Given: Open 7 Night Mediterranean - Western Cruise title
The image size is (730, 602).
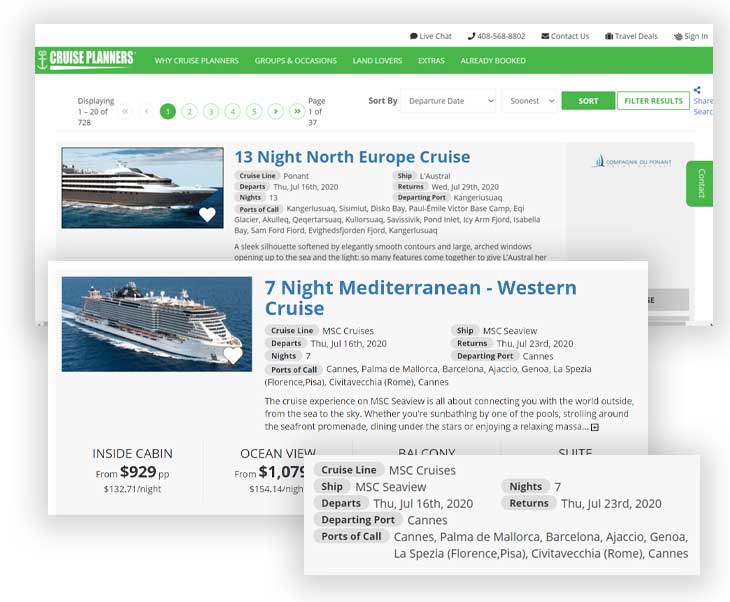Looking at the screenshot, I should pyautogui.click(x=420, y=298).
